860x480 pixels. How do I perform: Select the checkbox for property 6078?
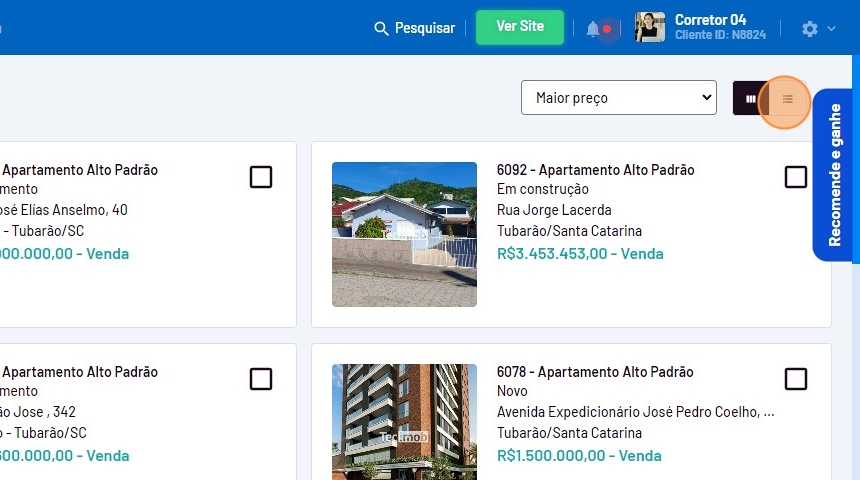(x=796, y=379)
